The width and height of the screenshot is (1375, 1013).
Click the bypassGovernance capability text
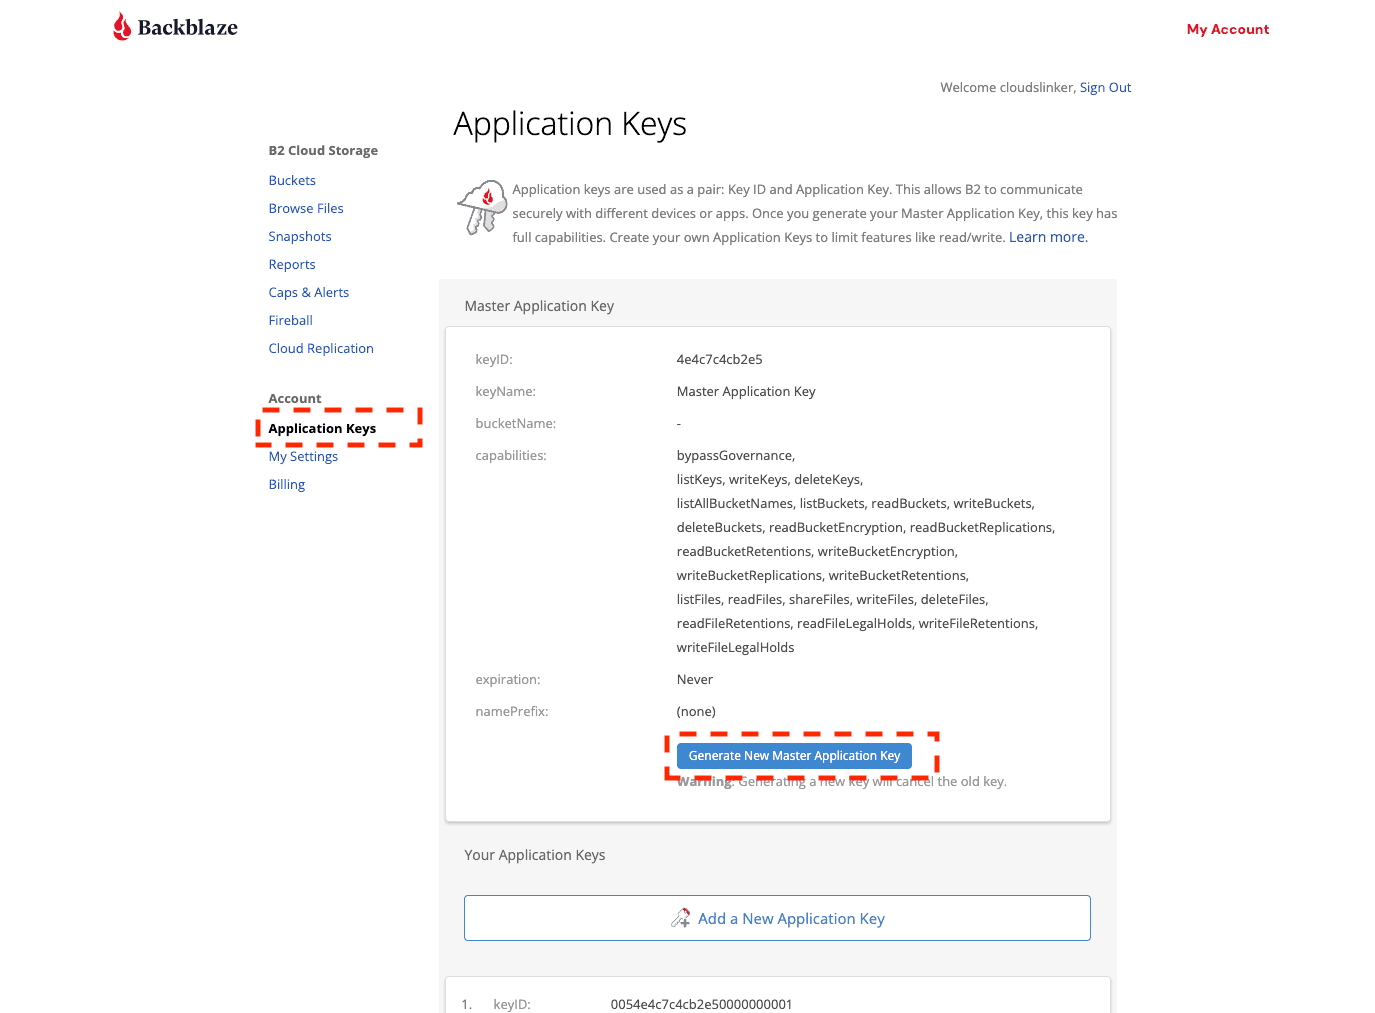click(x=736, y=455)
